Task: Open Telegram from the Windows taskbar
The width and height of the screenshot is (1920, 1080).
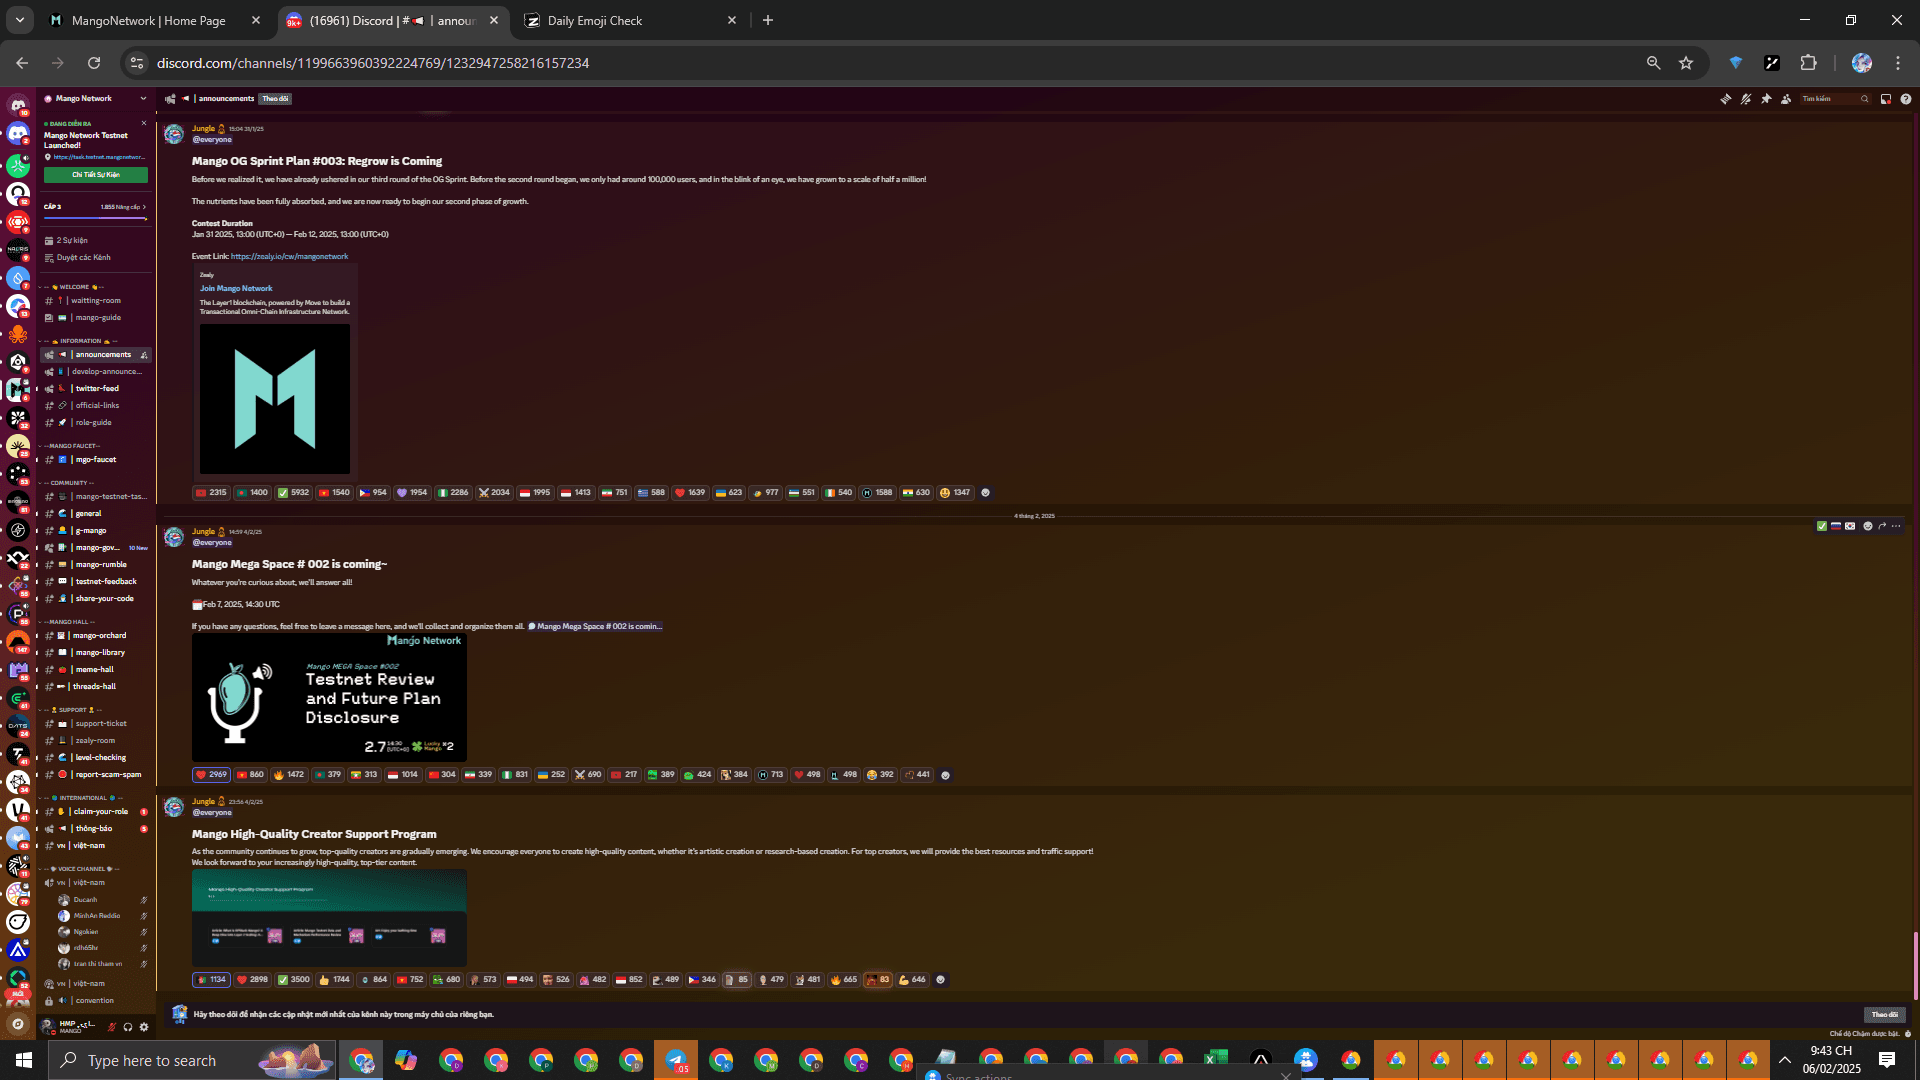Action: click(x=677, y=1060)
